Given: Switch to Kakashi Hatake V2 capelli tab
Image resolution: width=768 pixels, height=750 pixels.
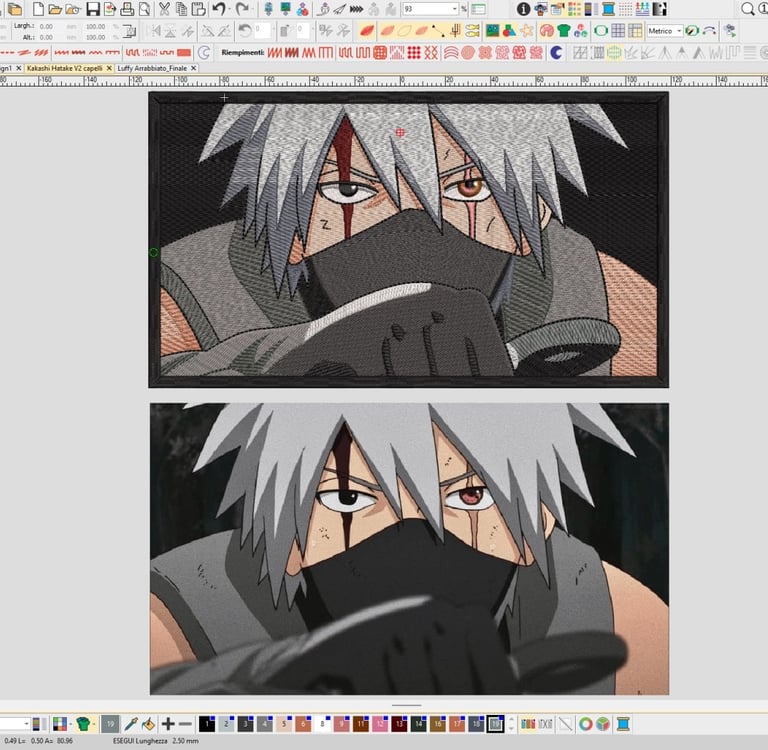Looking at the screenshot, I should (65, 68).
